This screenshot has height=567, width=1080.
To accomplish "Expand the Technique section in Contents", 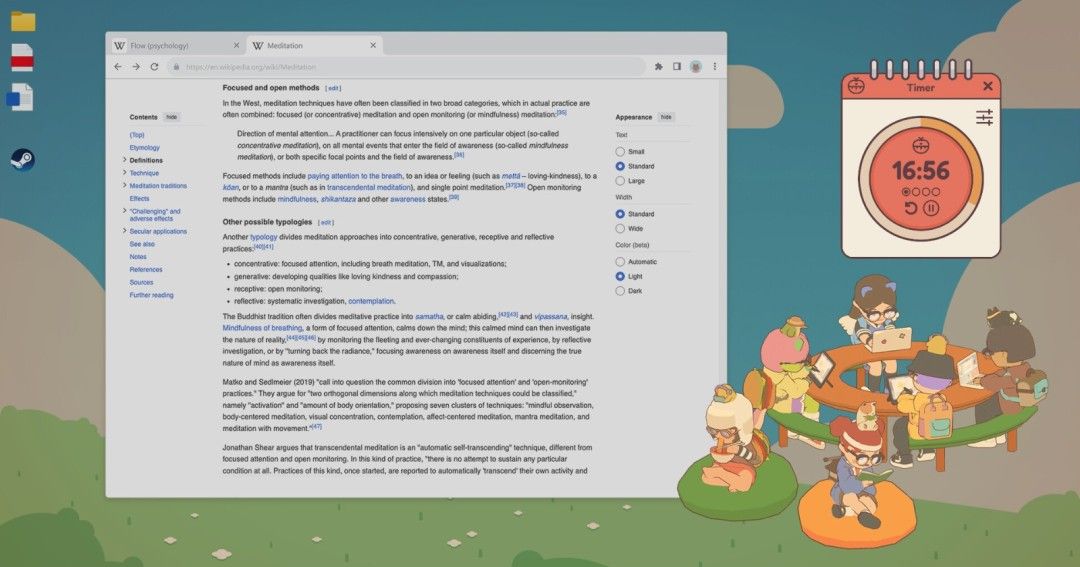I will pos(124,173).
